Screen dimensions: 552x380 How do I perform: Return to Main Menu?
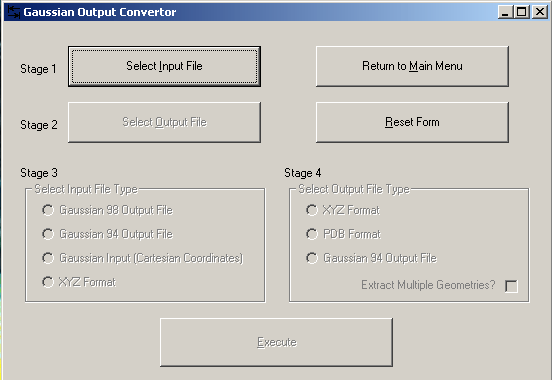tap(412, 66)
